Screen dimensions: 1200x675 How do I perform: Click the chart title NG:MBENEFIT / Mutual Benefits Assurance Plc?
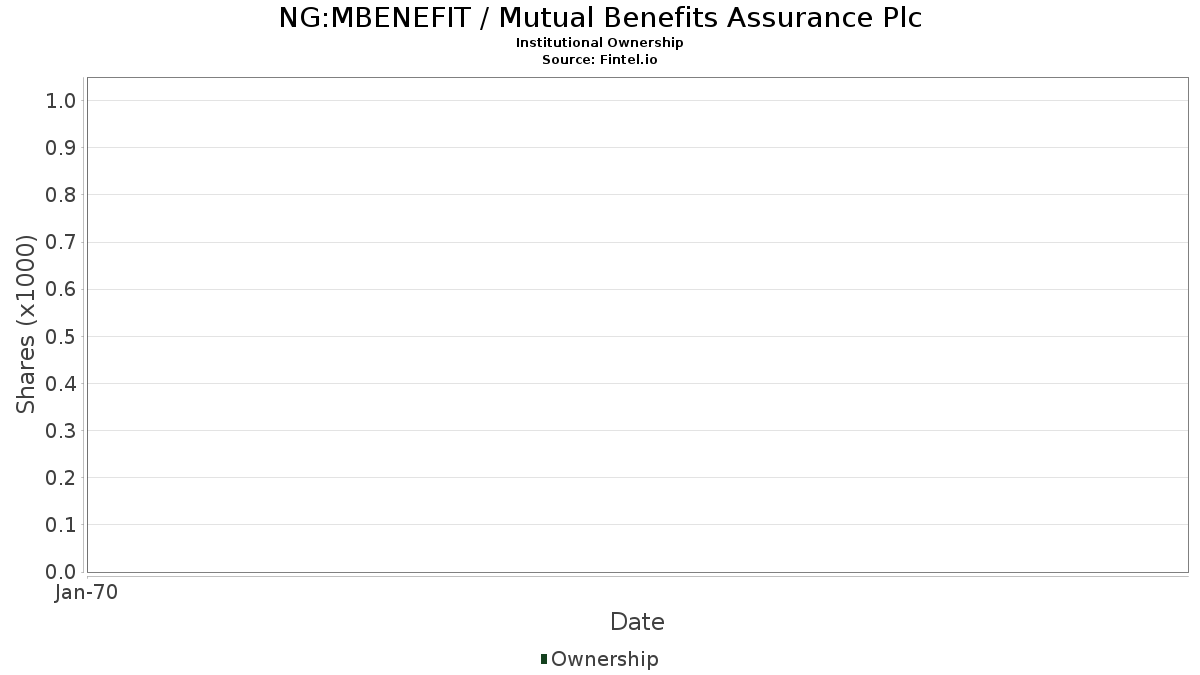[600, 18]
